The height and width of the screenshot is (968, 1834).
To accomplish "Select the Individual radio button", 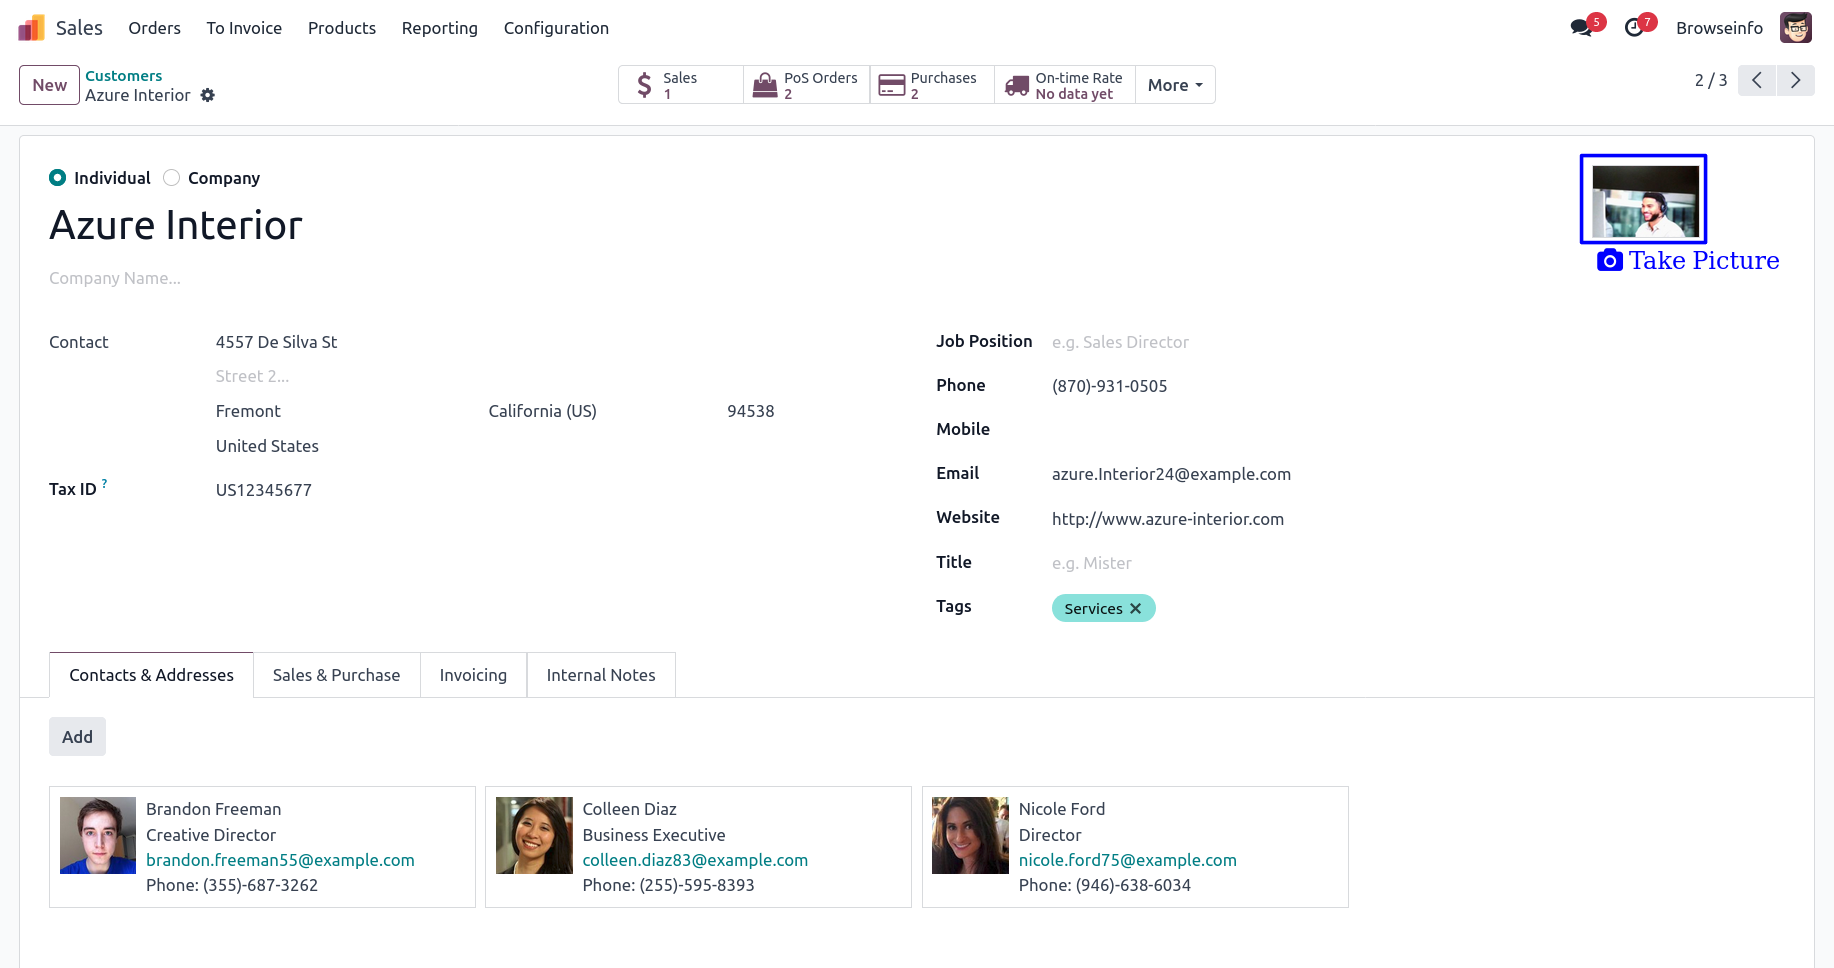I will 58,178.
